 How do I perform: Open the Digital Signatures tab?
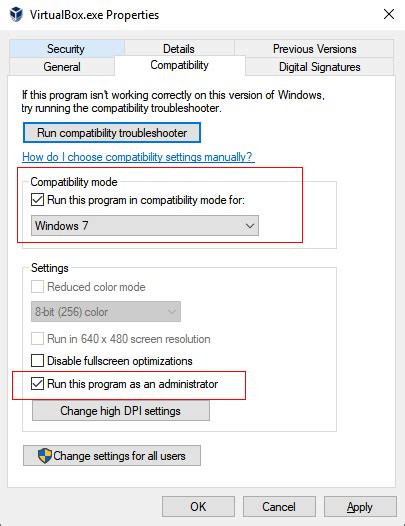[x=319, y=67]
